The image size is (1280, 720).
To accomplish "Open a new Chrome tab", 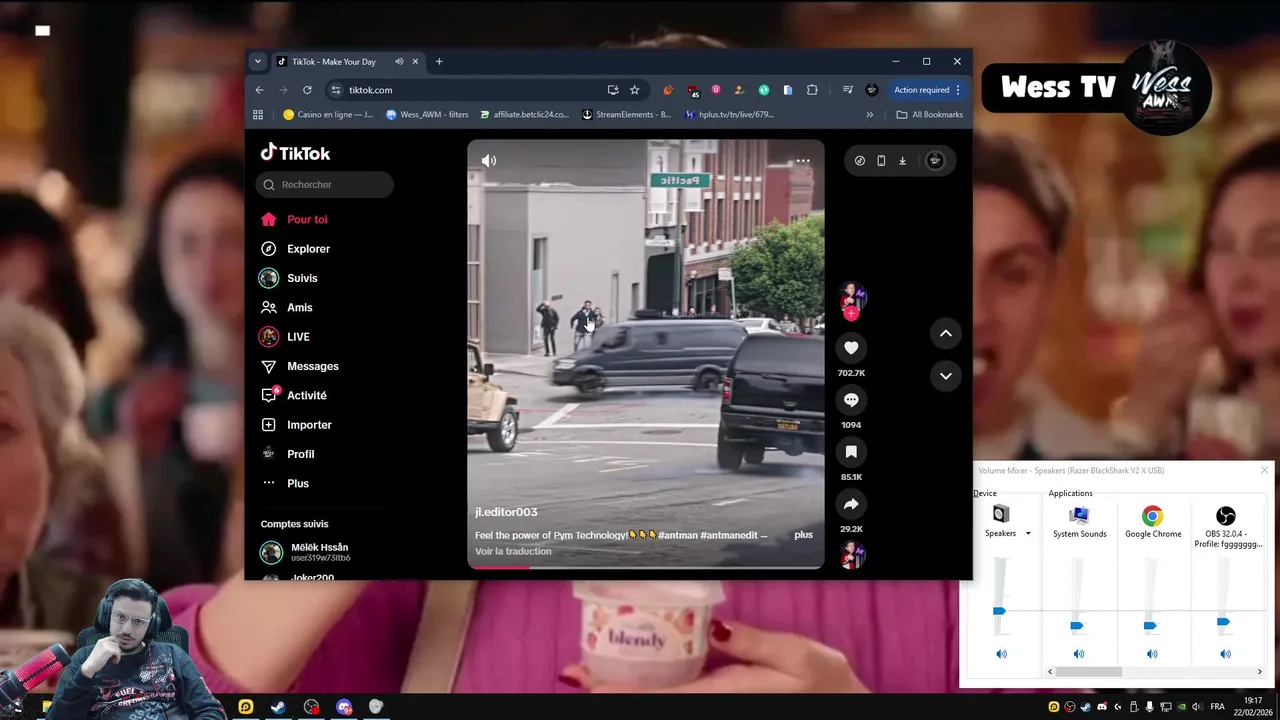I will (x=439, y=62).
